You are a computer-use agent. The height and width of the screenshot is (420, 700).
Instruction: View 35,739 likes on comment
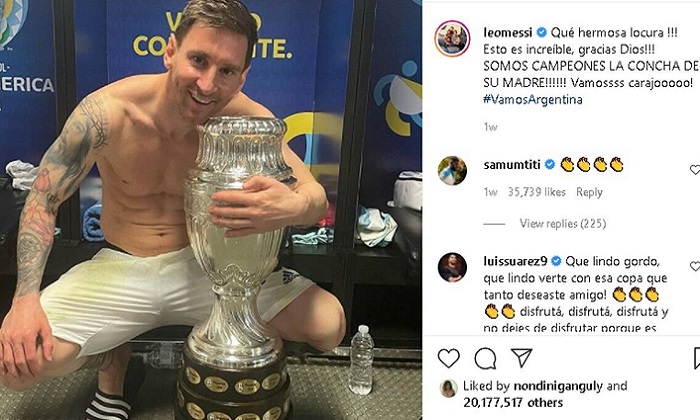click(537, 192)
